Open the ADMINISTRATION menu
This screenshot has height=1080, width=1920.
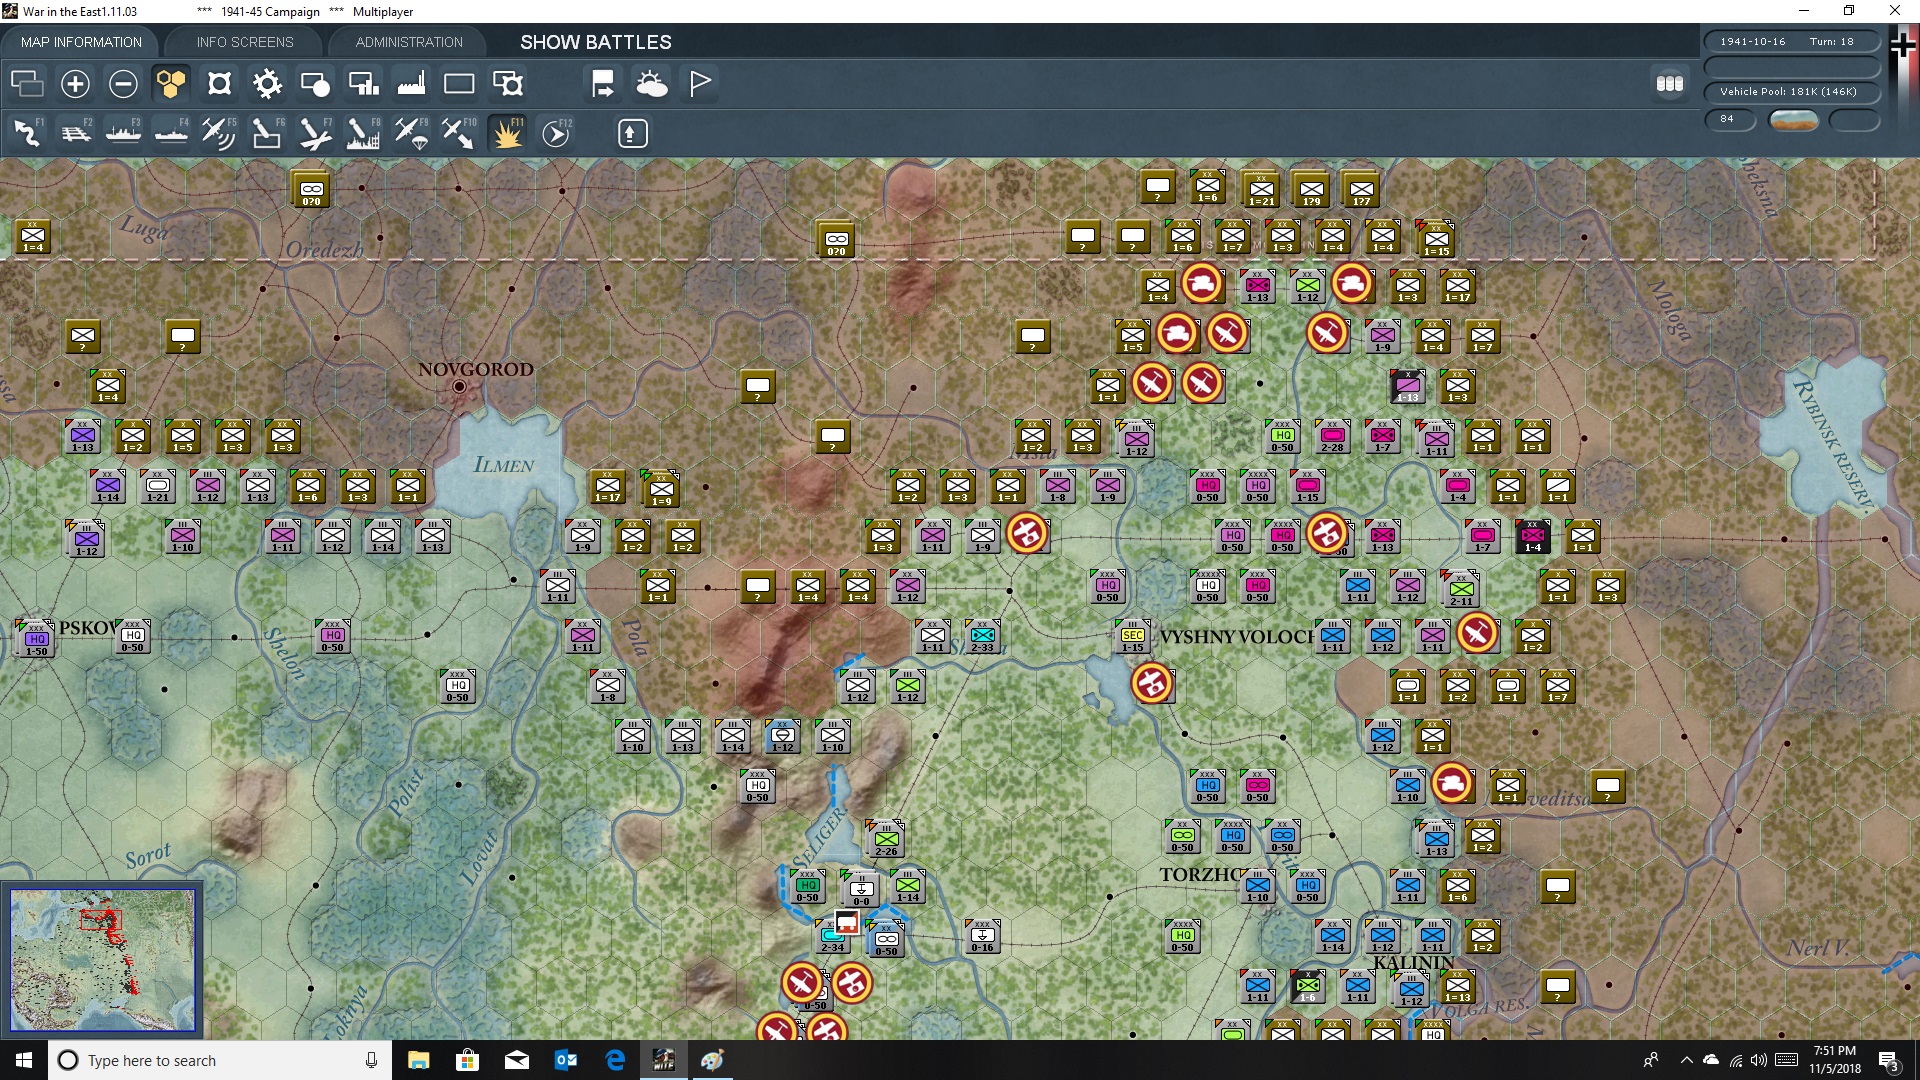pyautogui.click(x=407, y=41)
